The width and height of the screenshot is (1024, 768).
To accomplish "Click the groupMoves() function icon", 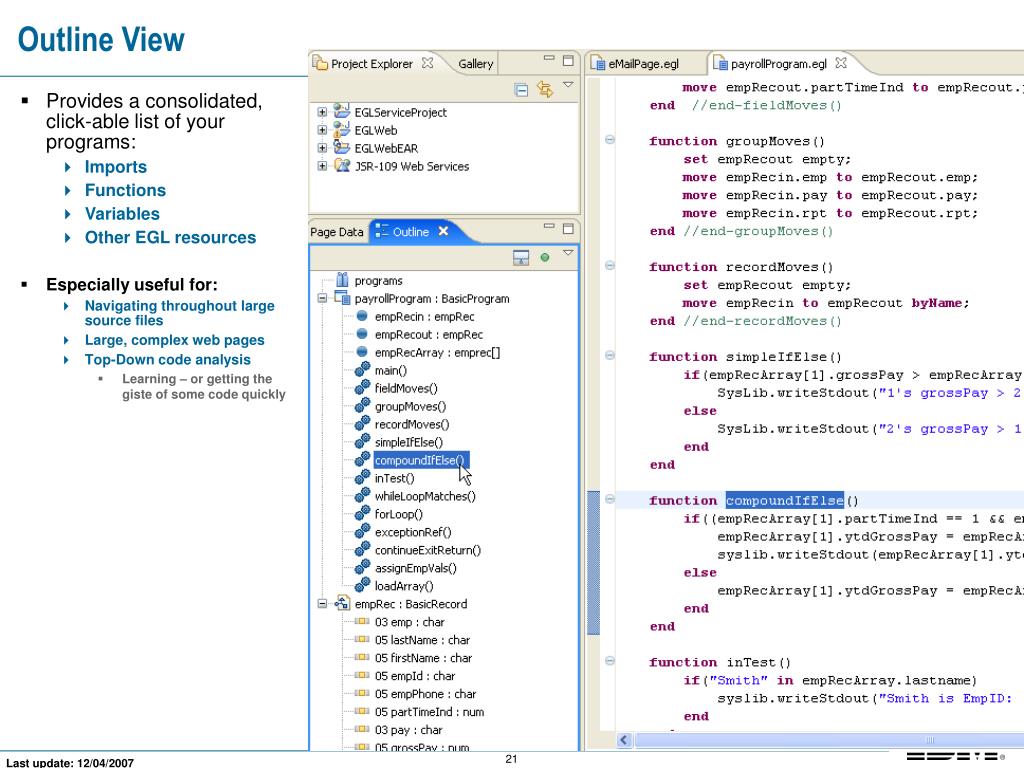I will 362,406.
